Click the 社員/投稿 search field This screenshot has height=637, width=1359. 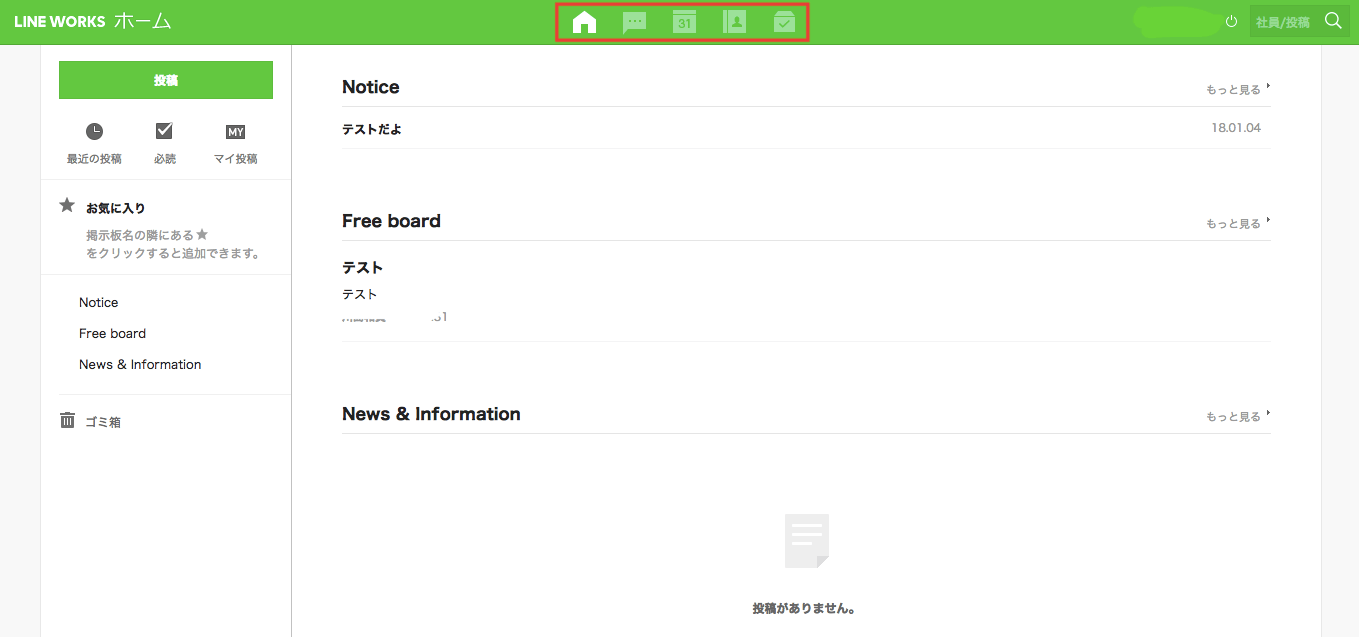[1282, 22]
